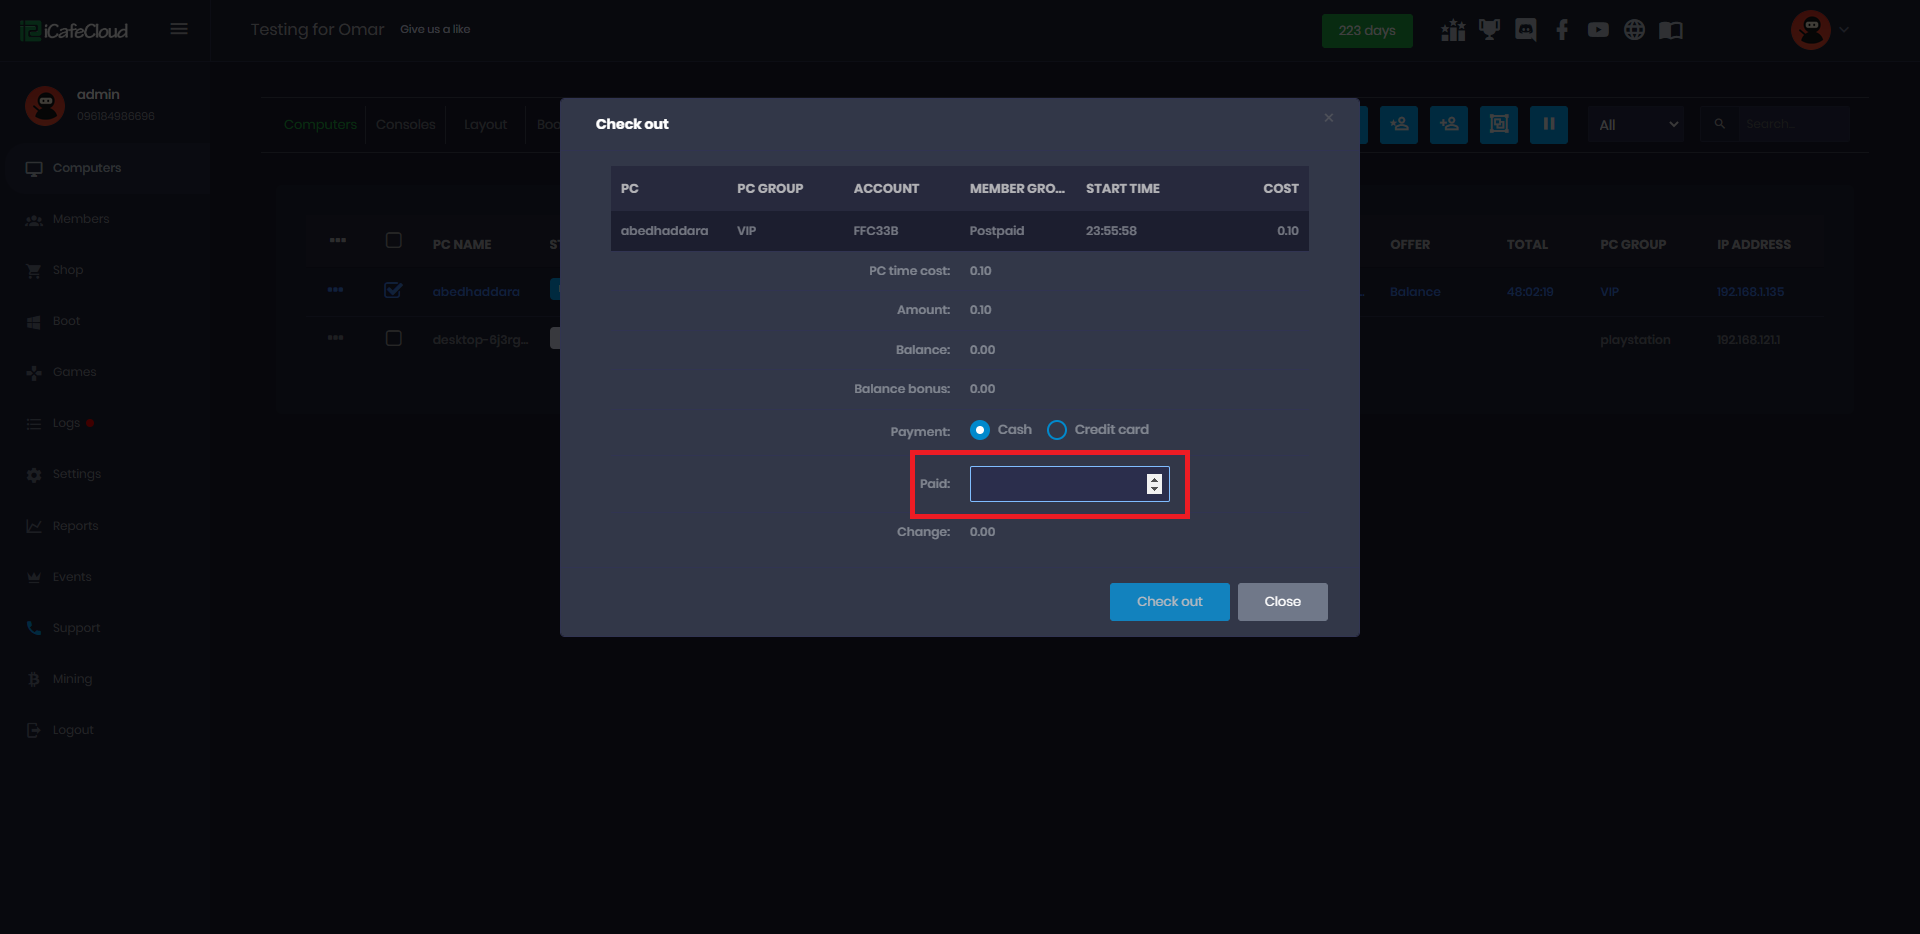Select Credit card payment option

point(1057,430)
